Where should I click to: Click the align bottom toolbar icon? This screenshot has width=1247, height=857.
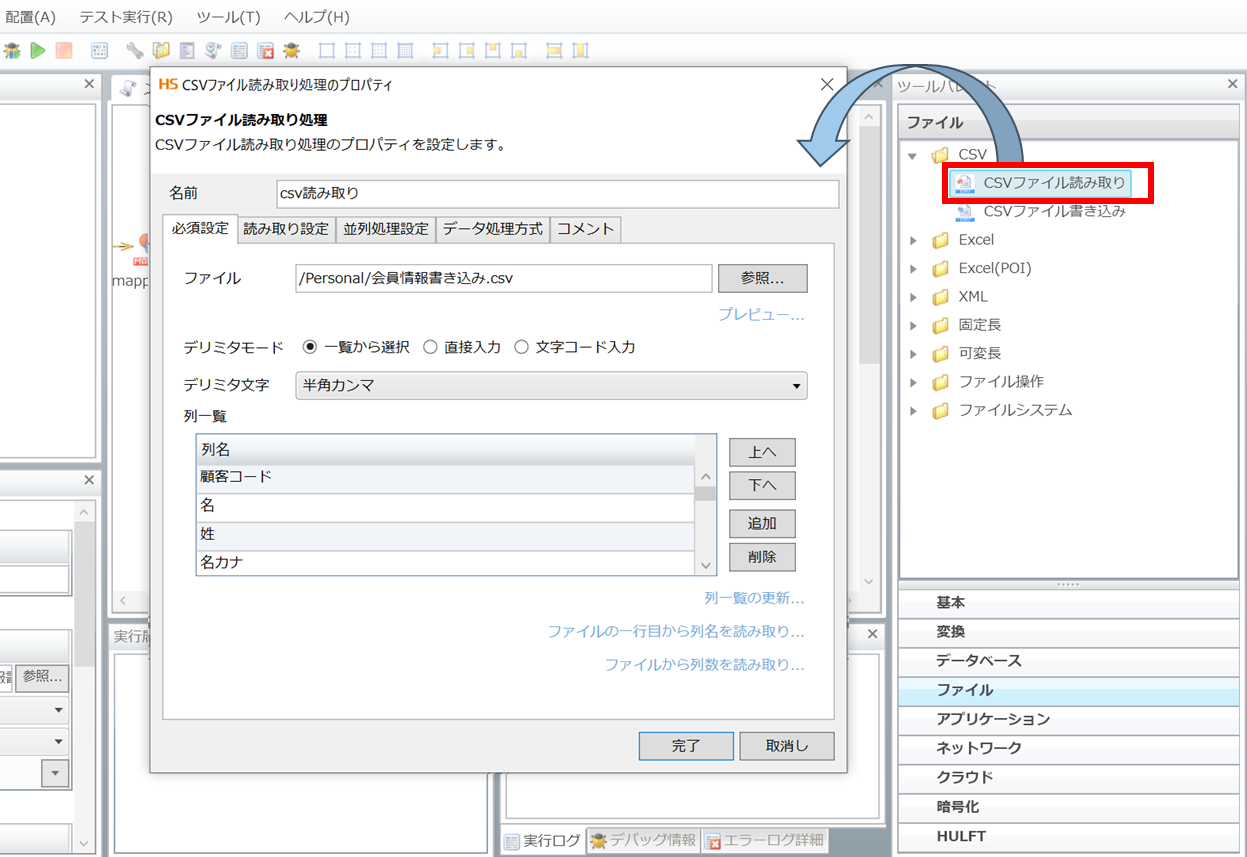519,50
